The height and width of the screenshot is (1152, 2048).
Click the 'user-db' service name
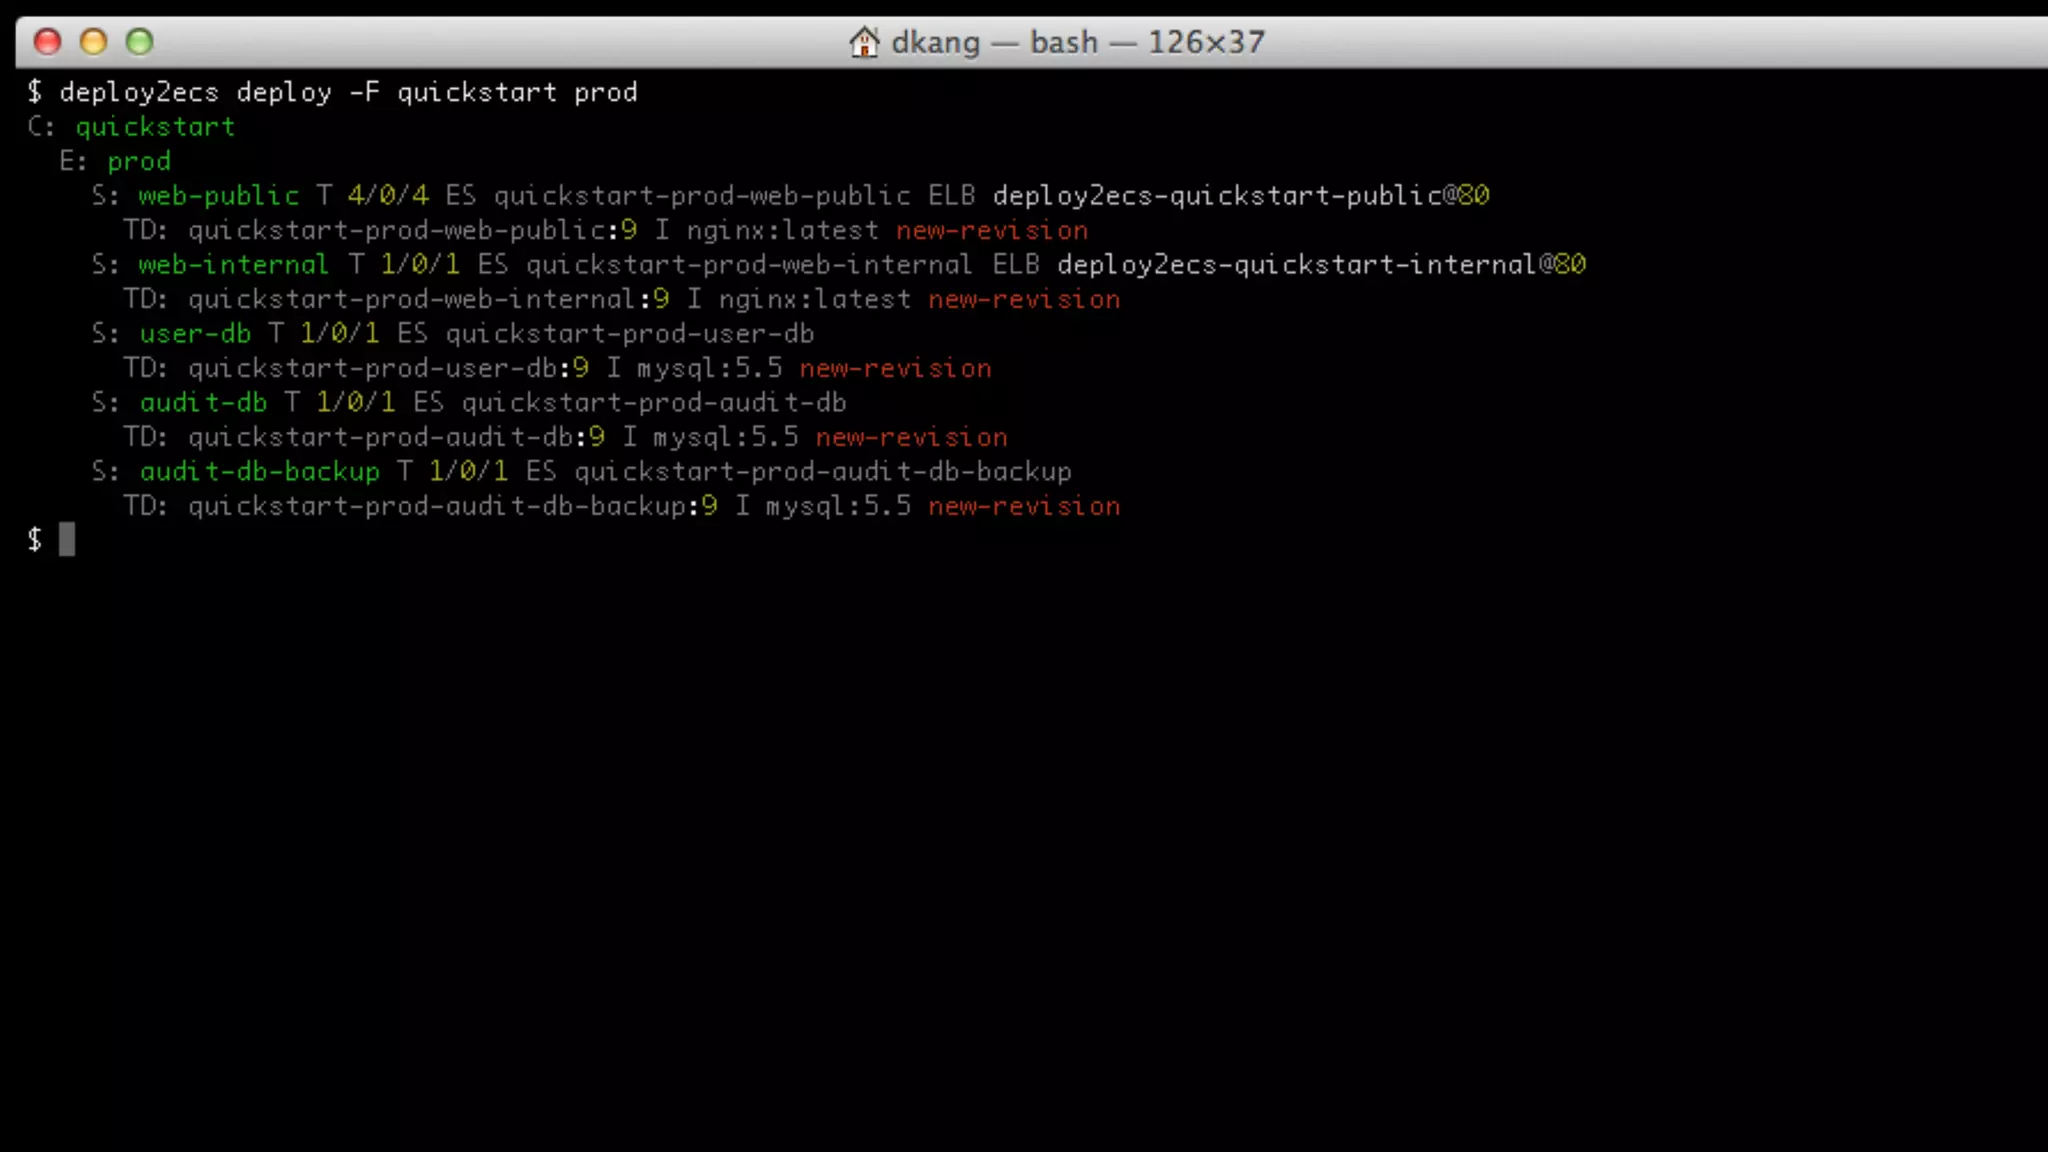click(x=195, y=334)
